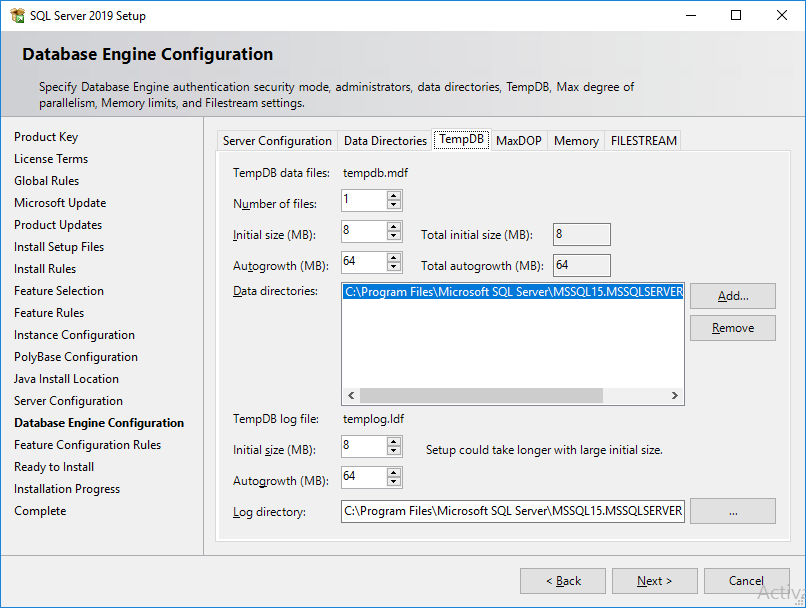
Task: Click Ready to Install step
Action: (54, 467)
